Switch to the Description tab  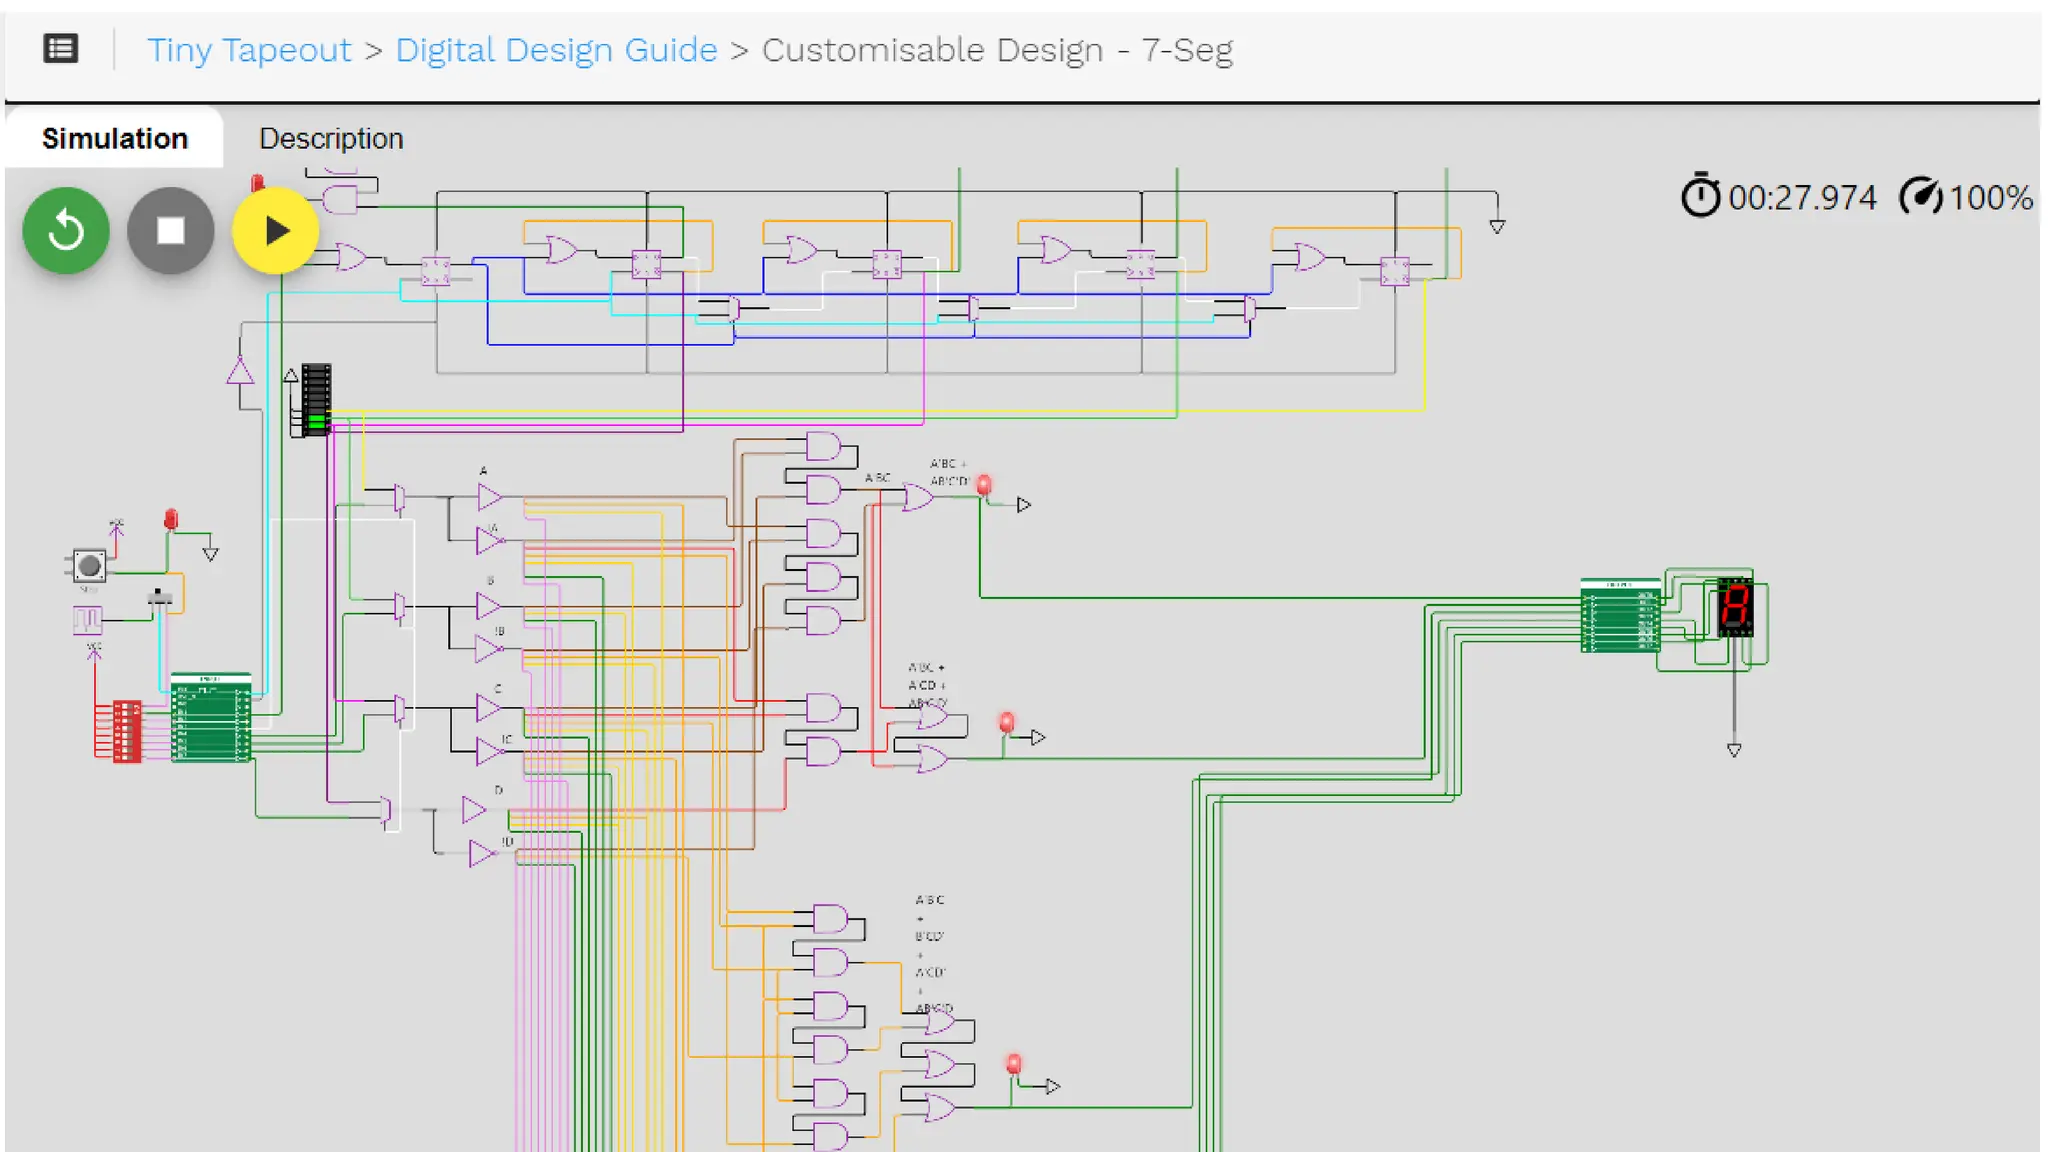(x=331, y=138)
